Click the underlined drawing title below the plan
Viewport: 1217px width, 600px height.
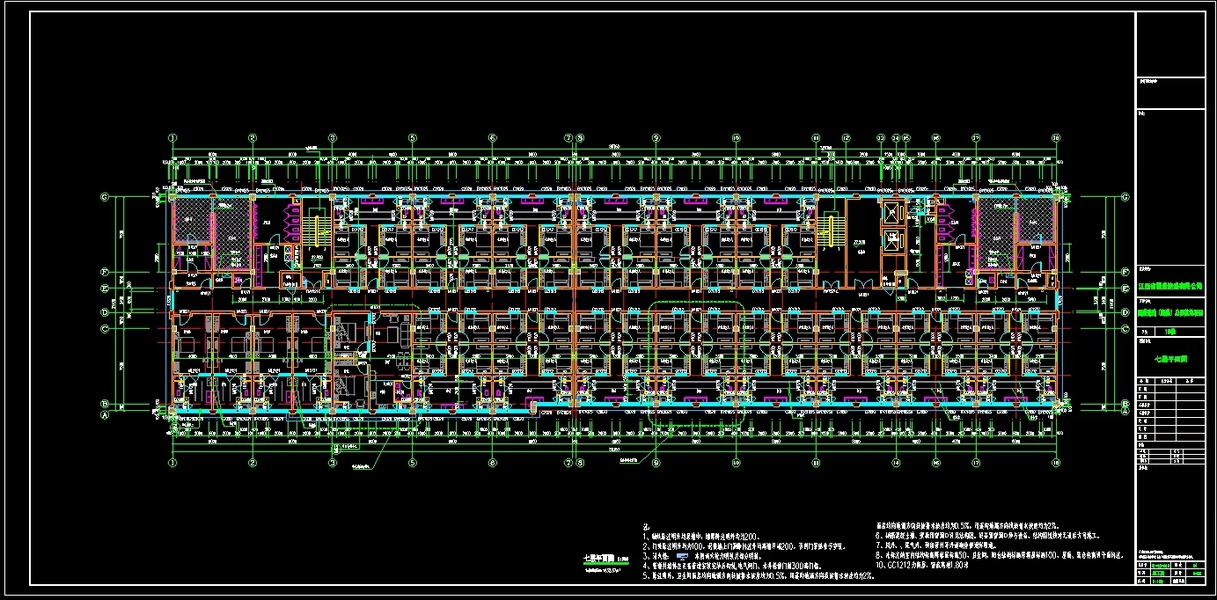(x=600, y=560)
